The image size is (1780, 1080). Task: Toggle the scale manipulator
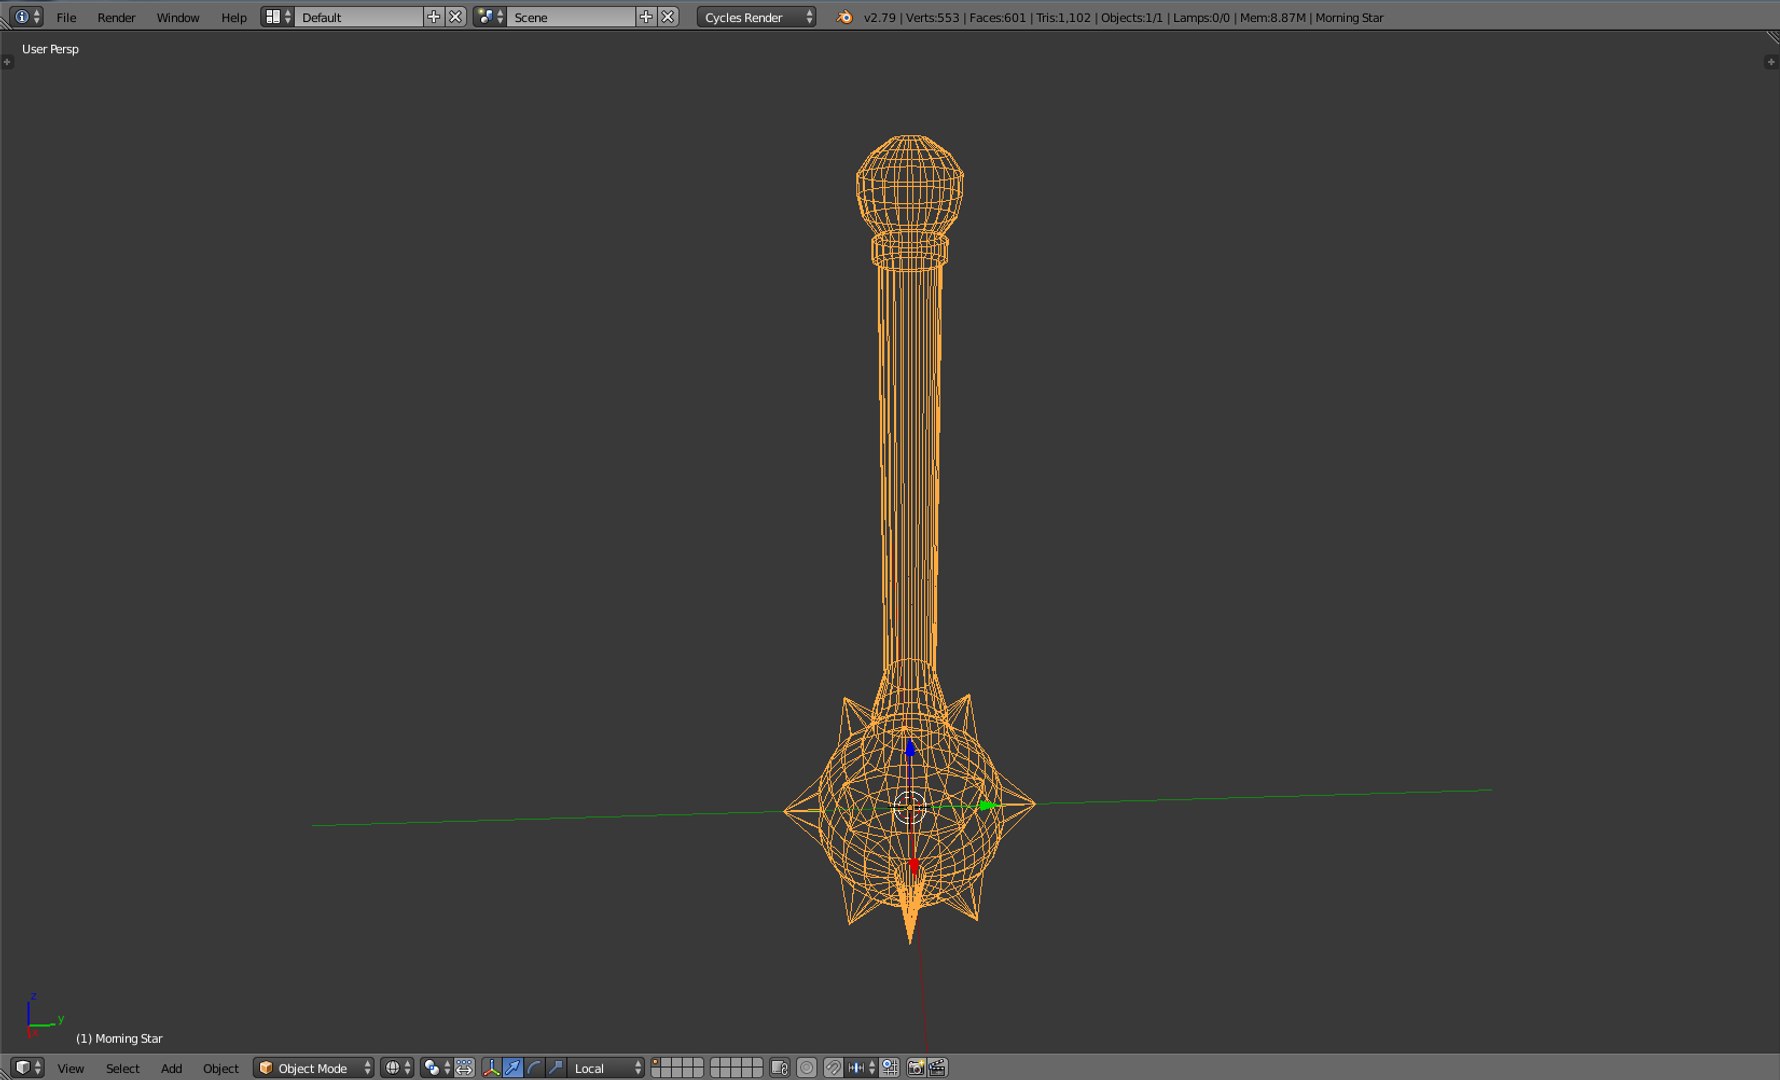coord(555,1068)
